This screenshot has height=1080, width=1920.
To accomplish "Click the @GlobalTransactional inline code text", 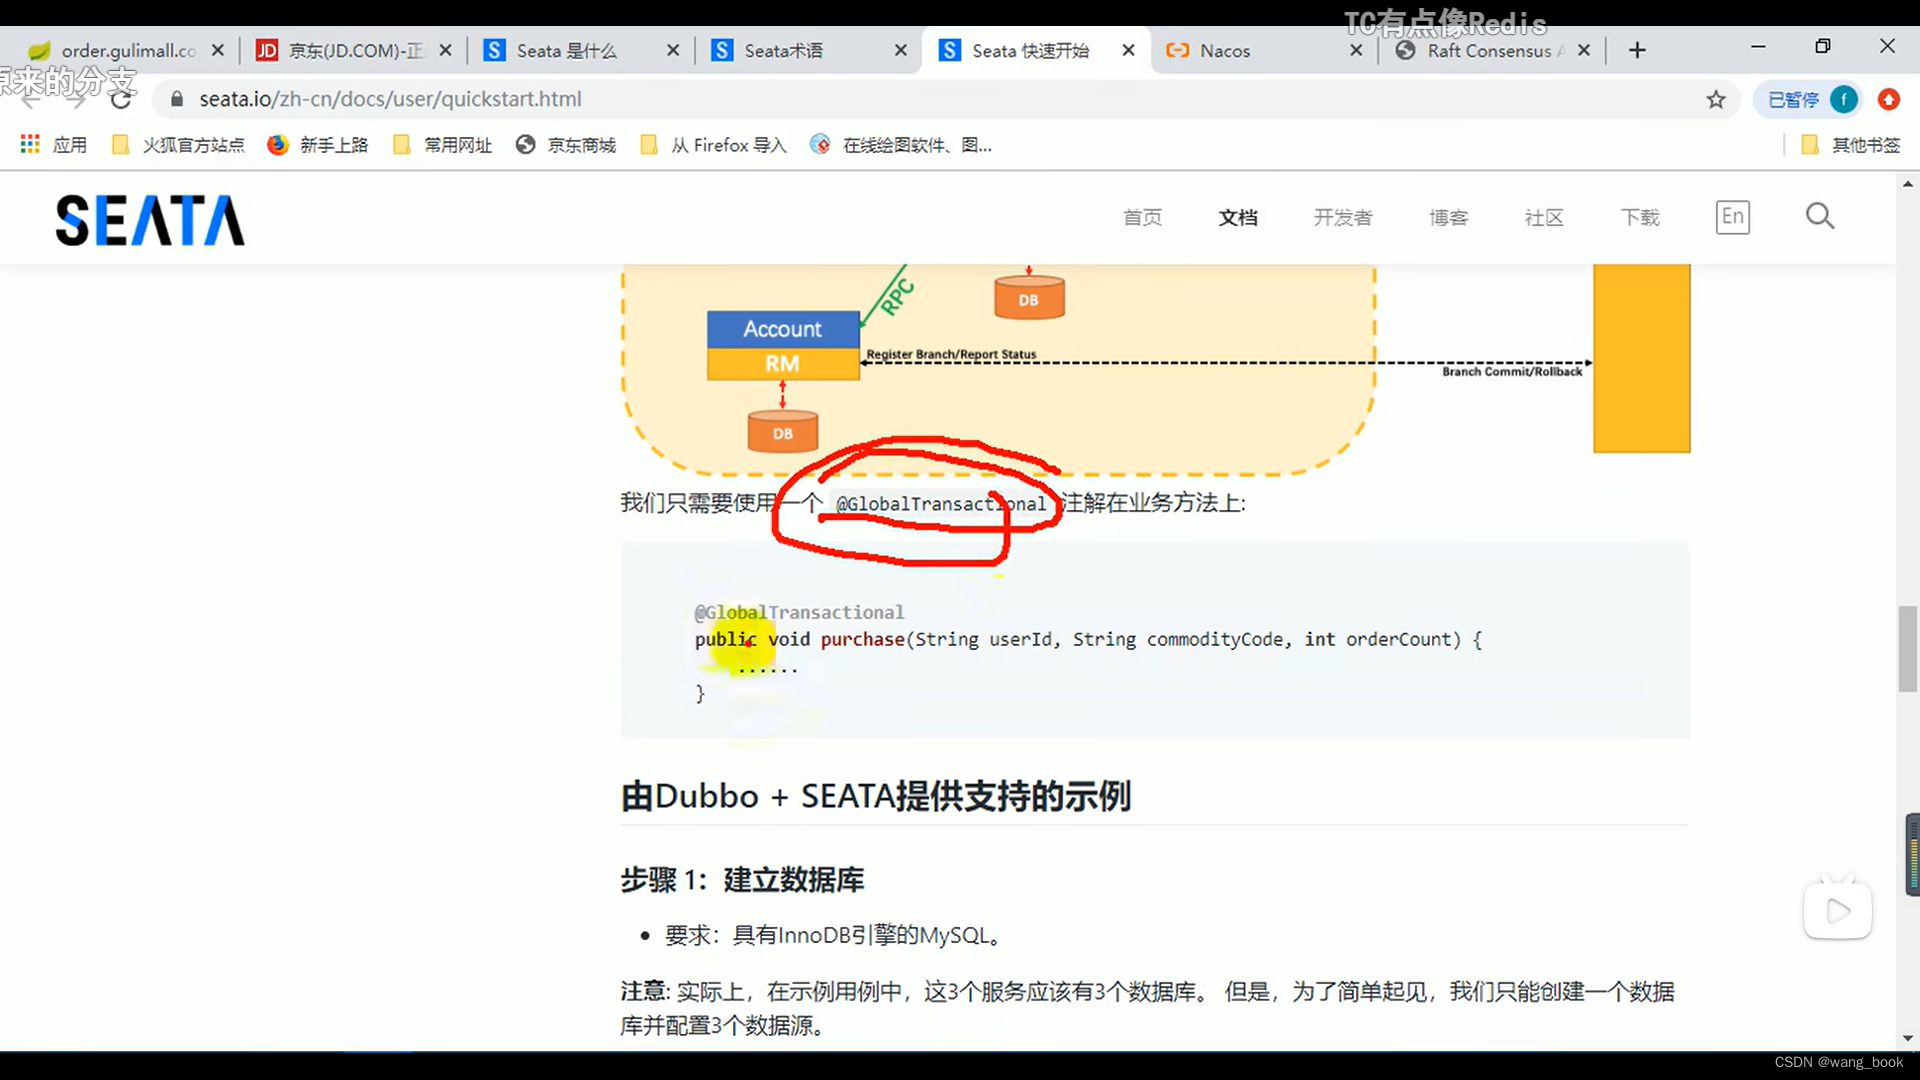I will point(941,504).
